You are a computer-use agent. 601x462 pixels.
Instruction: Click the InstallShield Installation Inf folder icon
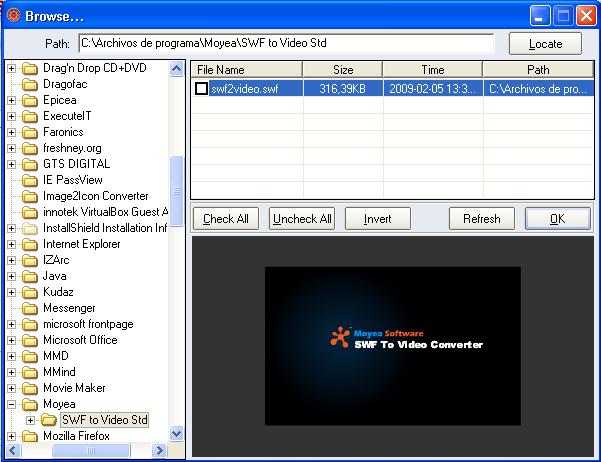(x=30, y=229)
